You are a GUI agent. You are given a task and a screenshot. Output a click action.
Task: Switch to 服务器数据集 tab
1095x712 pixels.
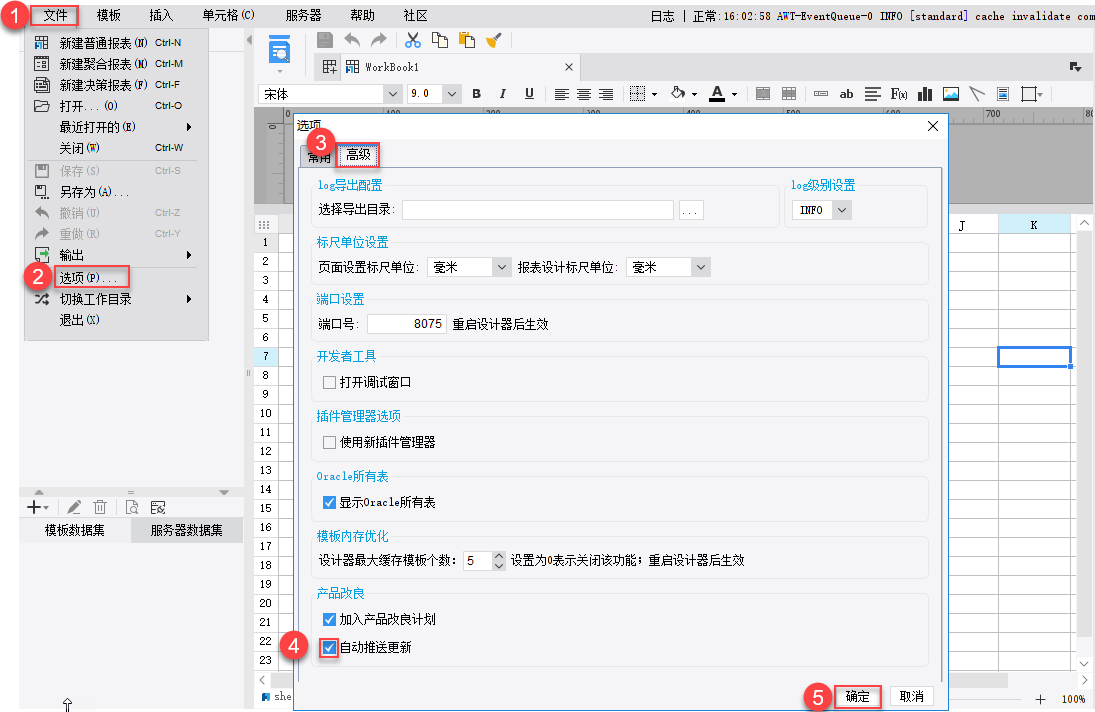click(x=186, y=531)
